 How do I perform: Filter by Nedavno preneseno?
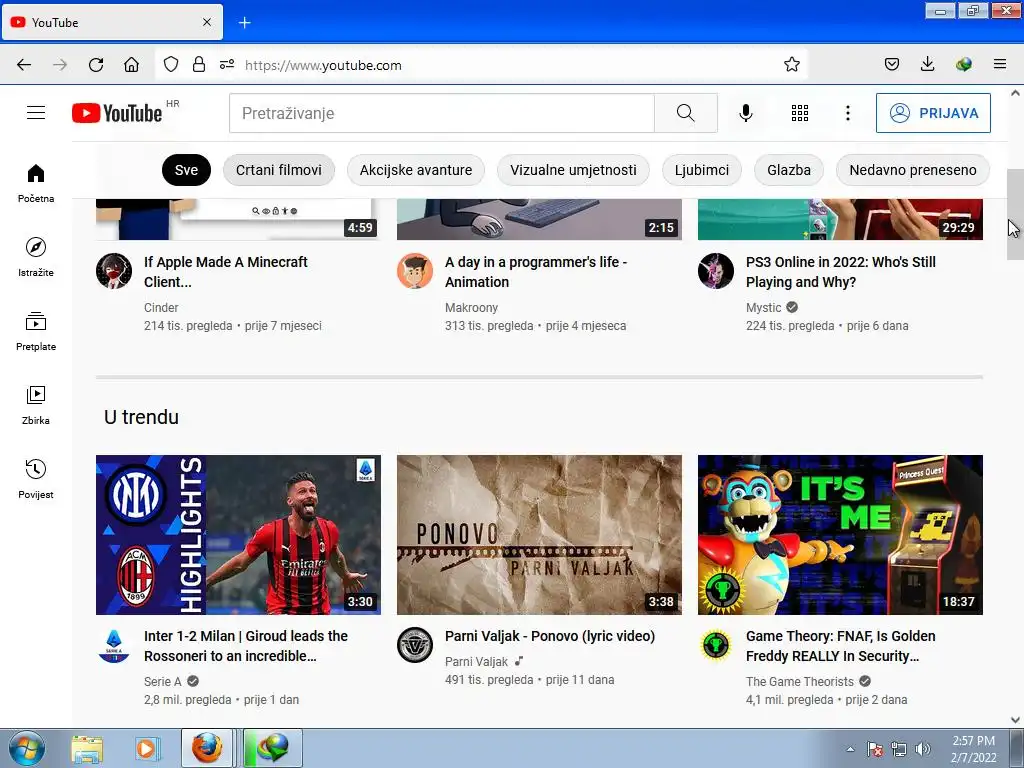point(913,170)
